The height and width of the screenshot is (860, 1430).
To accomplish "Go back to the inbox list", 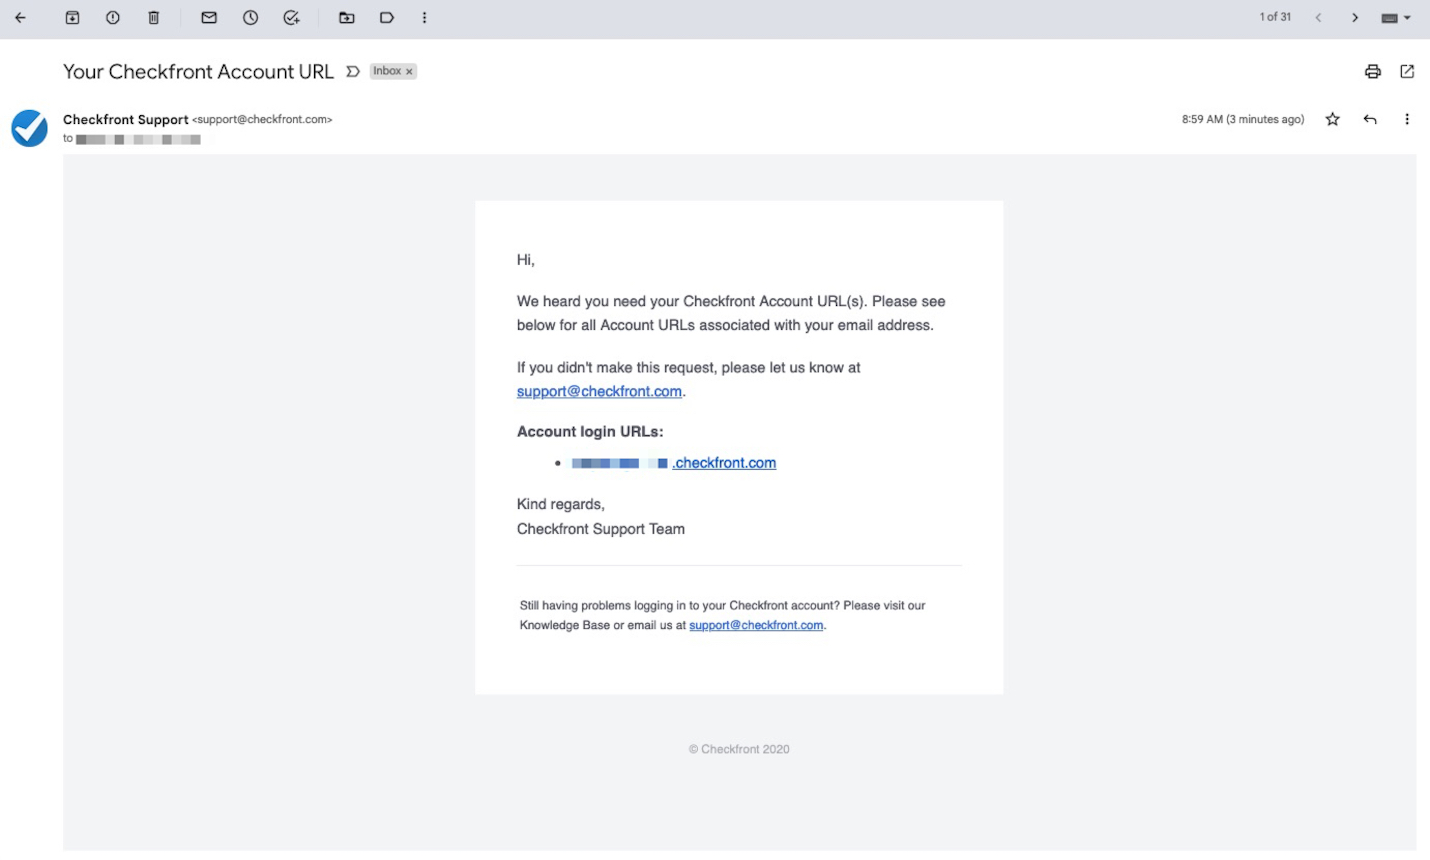I will (x=20, y=18).
